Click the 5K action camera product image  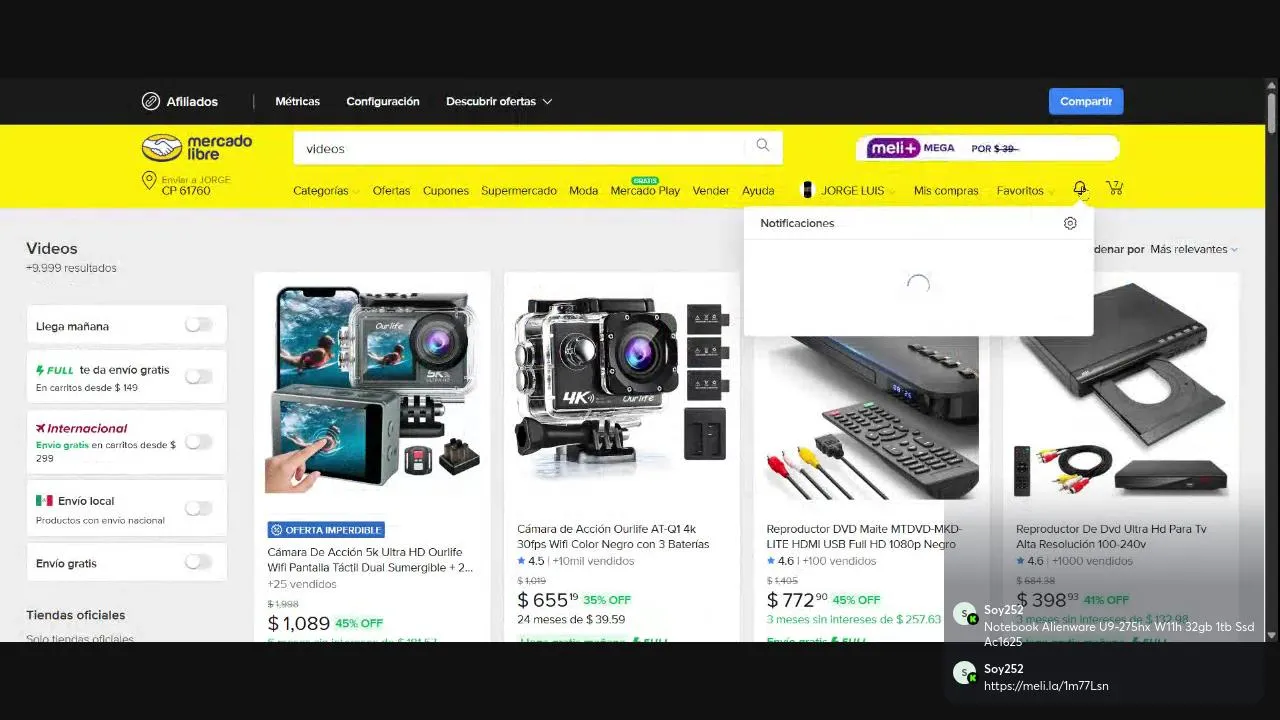pos(372,390)
